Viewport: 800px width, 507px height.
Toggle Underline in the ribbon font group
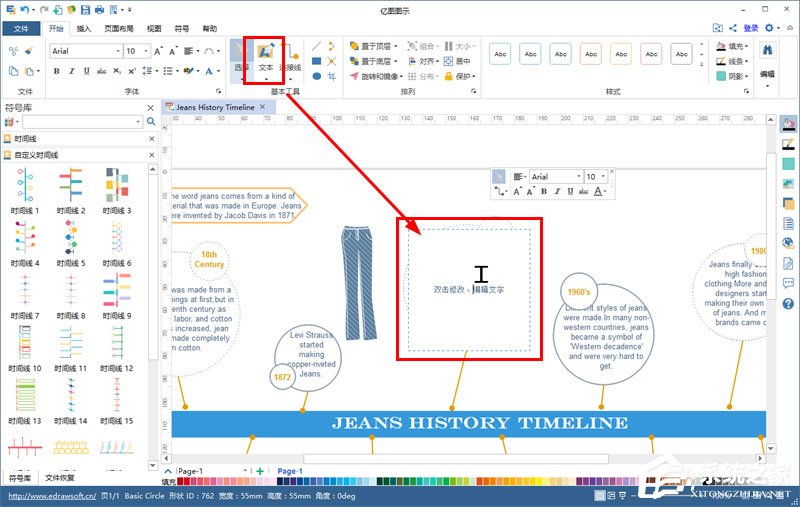[x=85, y=71]
